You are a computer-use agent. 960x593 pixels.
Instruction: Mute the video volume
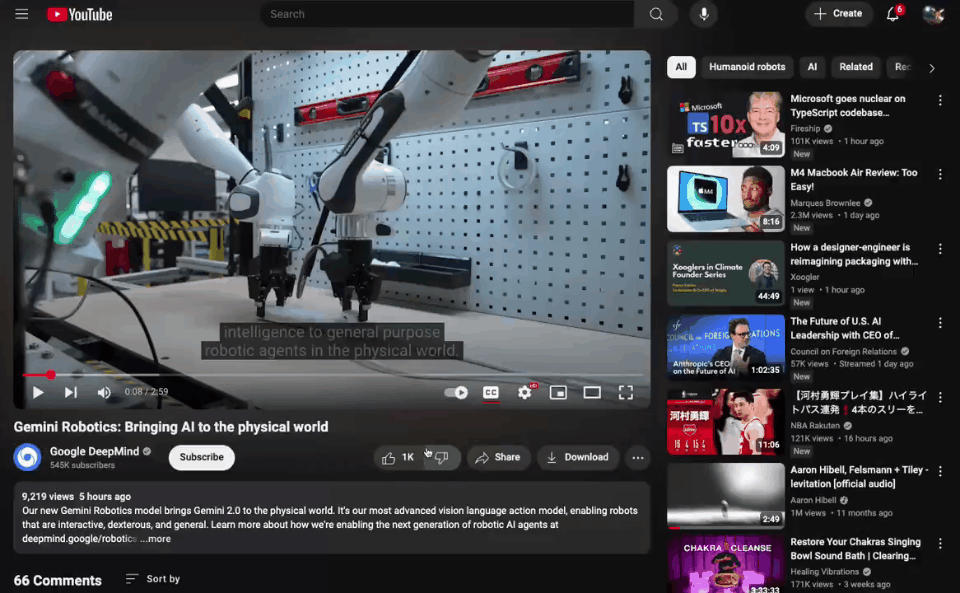[104, 392]
